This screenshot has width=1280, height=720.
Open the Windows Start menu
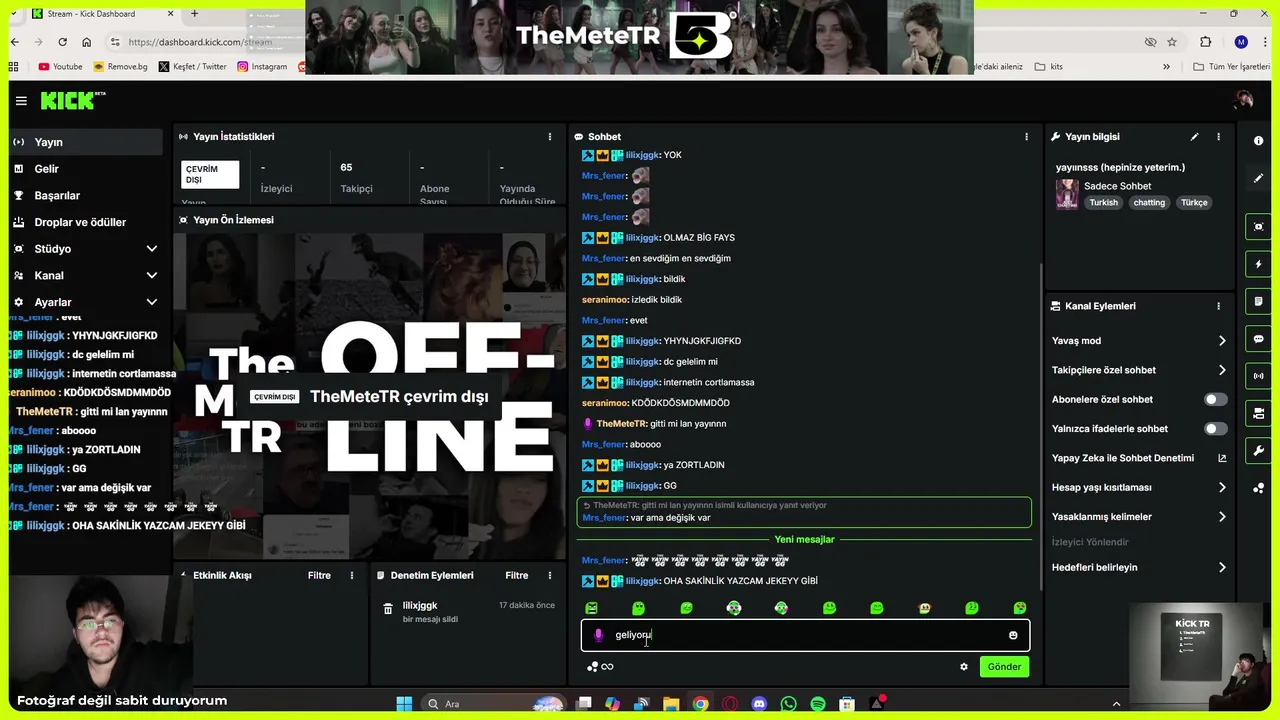[x=404, y=704]
